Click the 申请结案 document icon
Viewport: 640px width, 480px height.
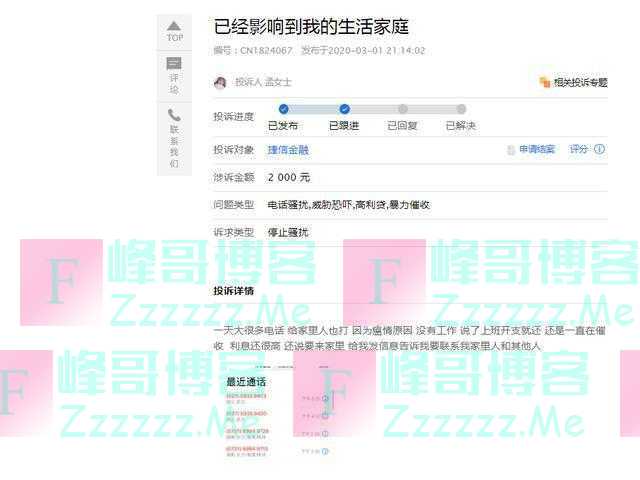coord(510,150)
